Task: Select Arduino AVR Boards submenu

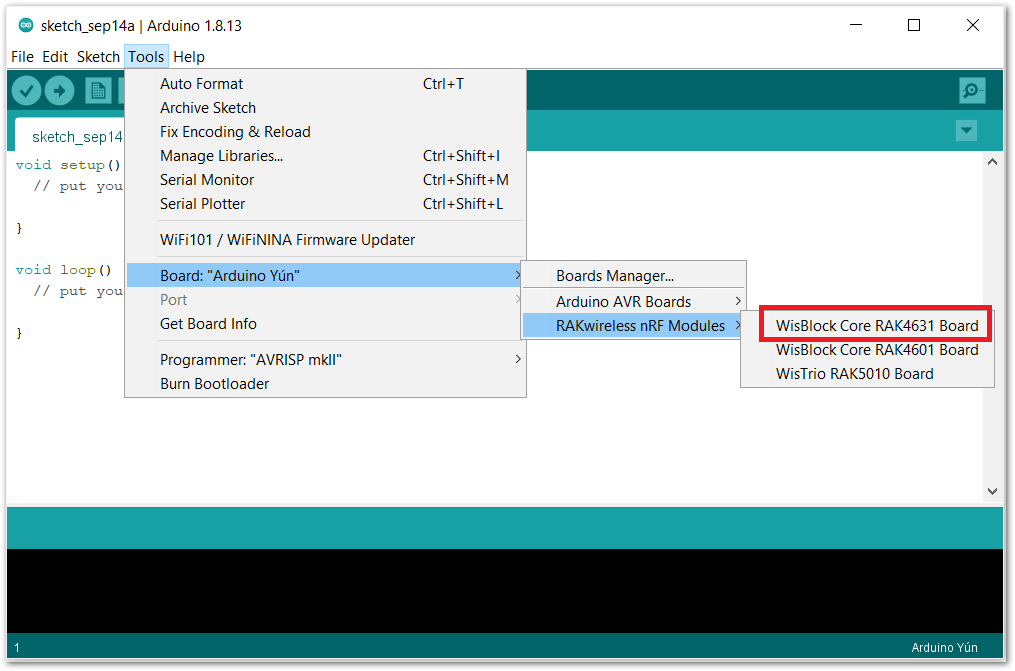Action: click(633, 302)
